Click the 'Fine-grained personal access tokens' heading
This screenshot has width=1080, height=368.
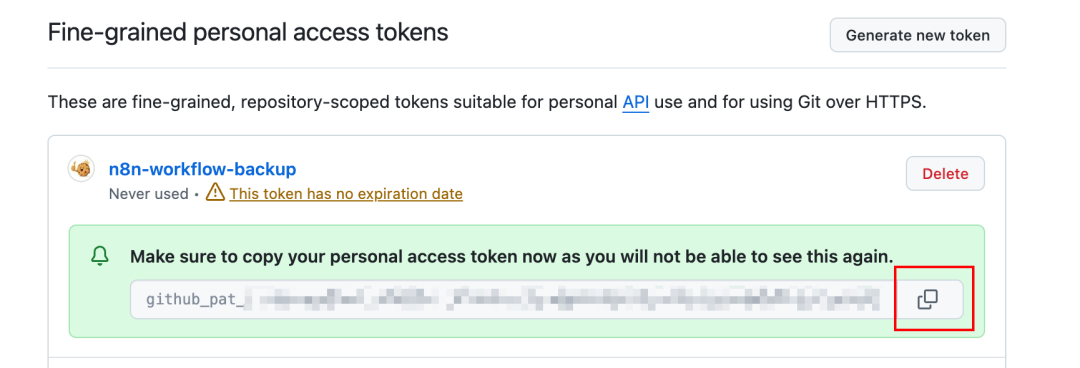pos(248,32)
